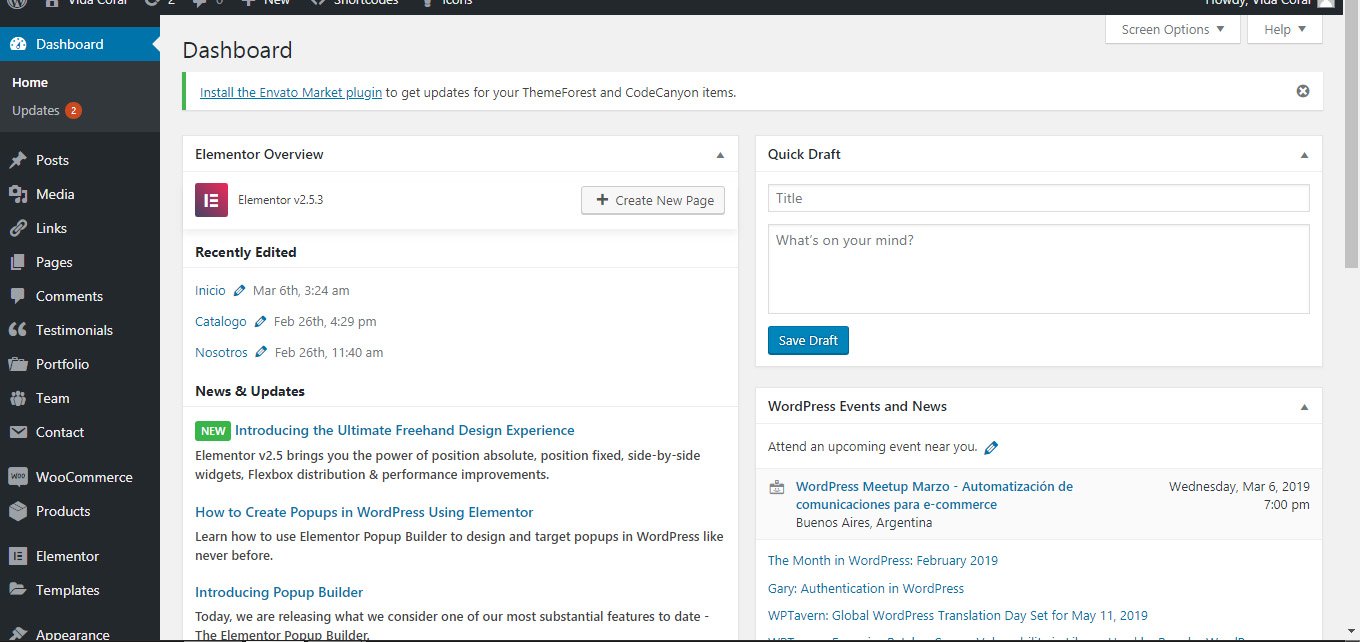This screenshot has height=642, width=1360.
Task: Open Pages using its page icon
Action: point(17,262)
